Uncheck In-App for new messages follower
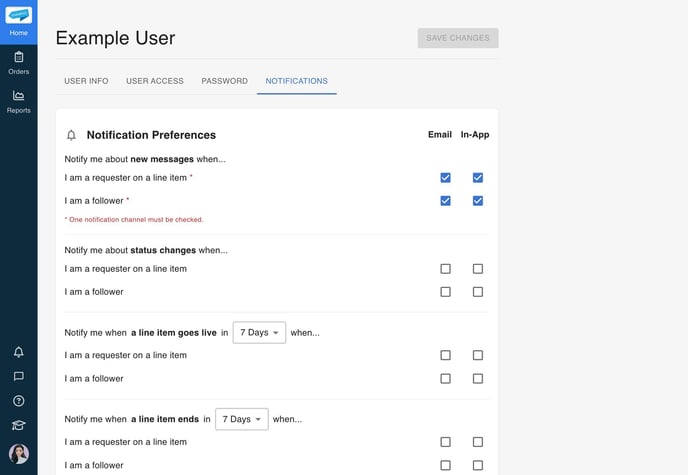 click(478, 201)
